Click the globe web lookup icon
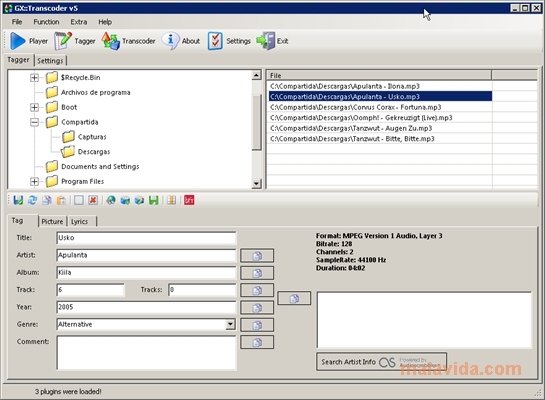545x400 pixels. [111, 200]
